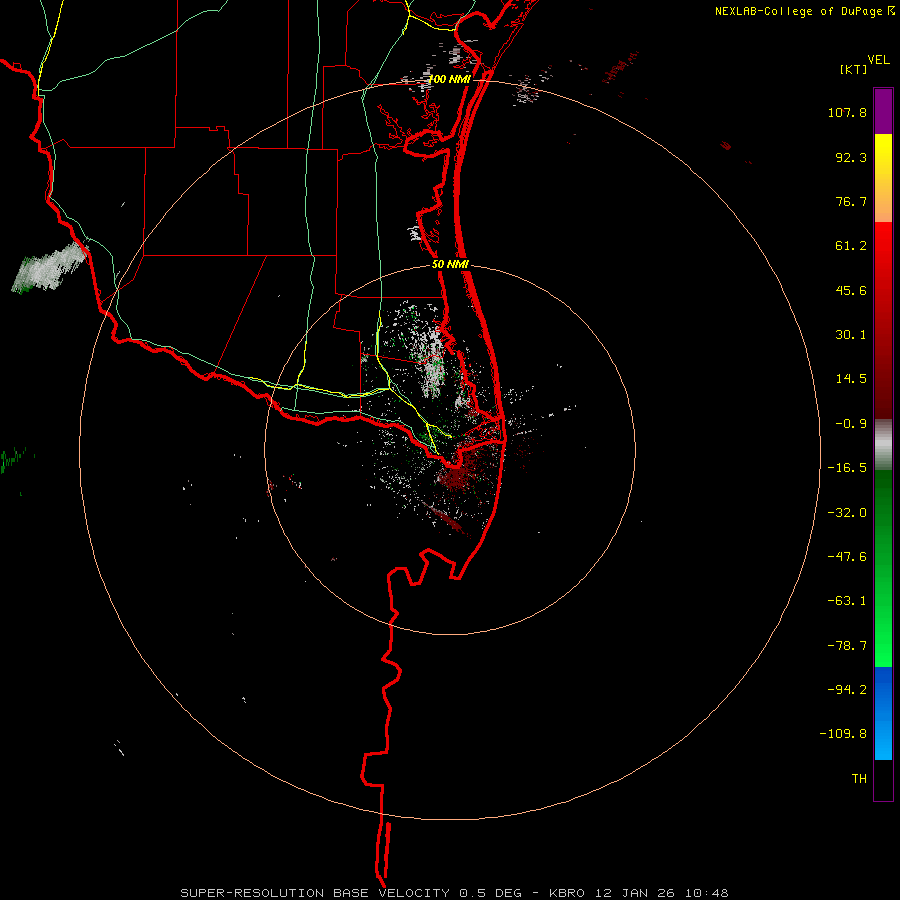Click the gray velocity echo patch at far left
900x900 pixels.
tap(48, 267)
